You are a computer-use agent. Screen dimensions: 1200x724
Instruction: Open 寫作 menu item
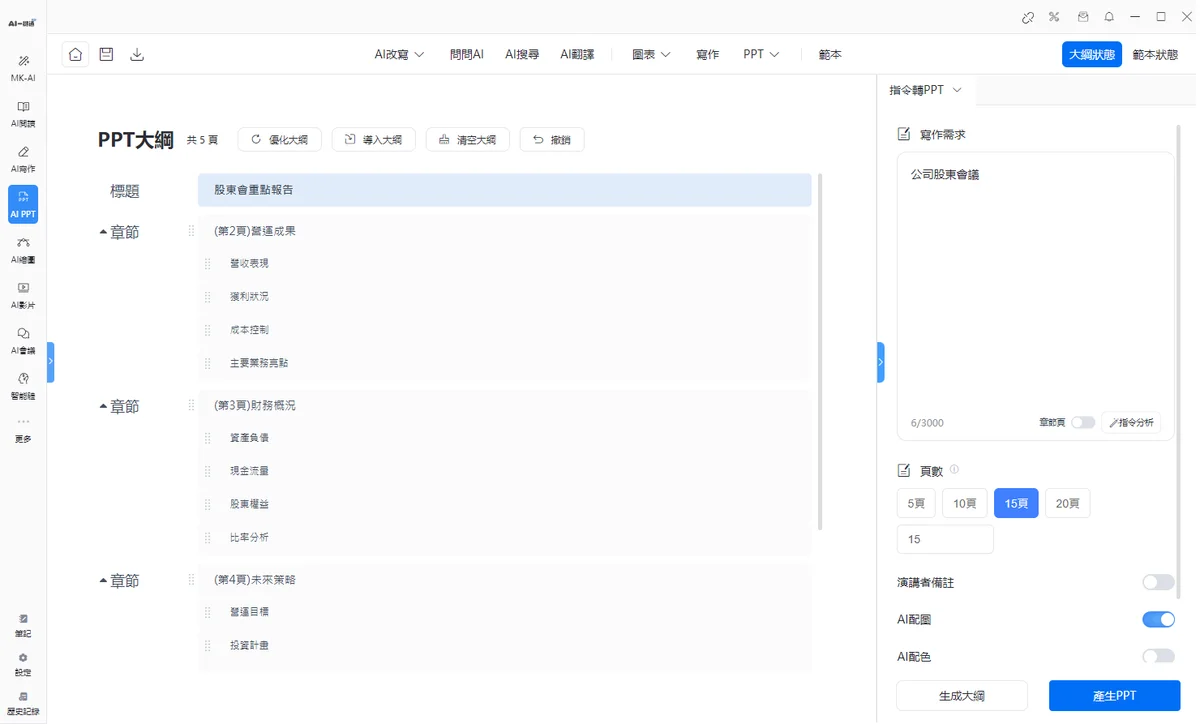pos(707,54)
